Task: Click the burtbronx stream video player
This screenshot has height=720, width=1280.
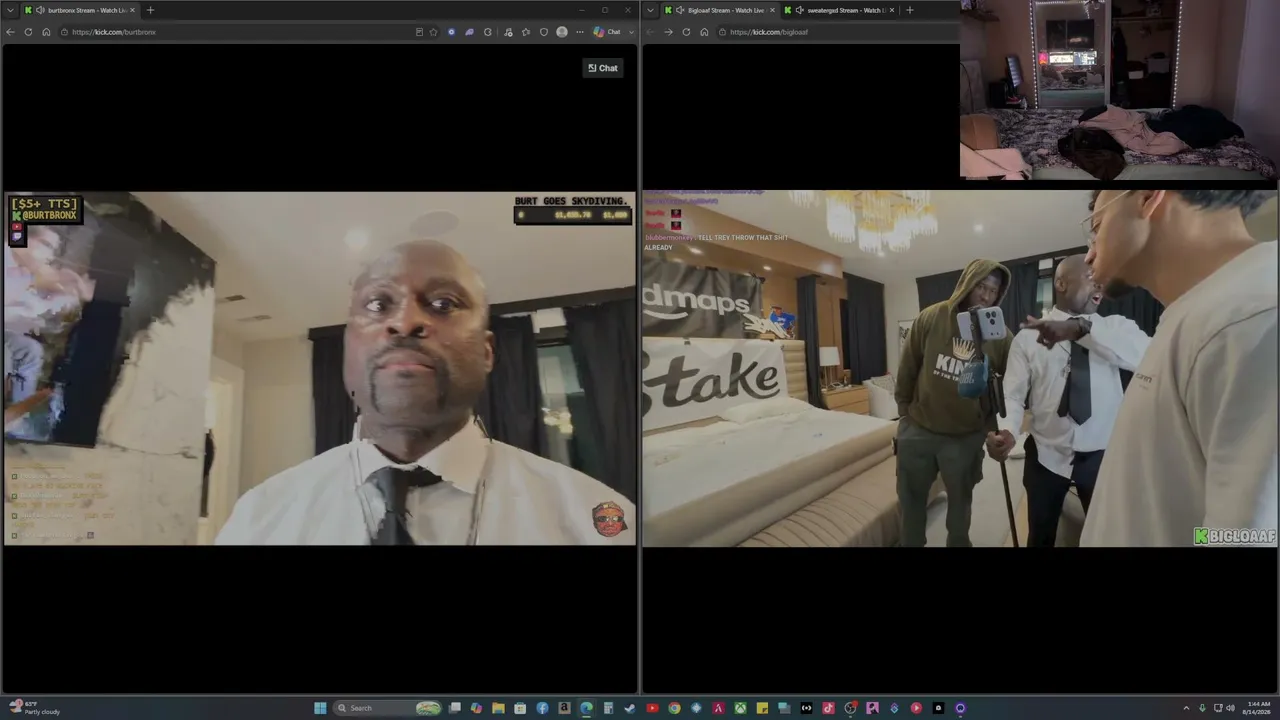Action: 320,368
